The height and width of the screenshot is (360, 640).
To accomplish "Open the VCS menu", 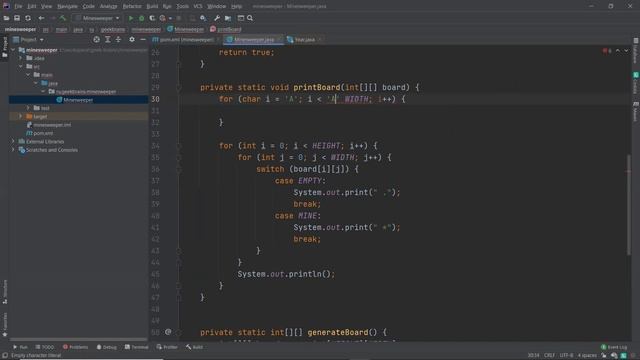I will [198, 7].
